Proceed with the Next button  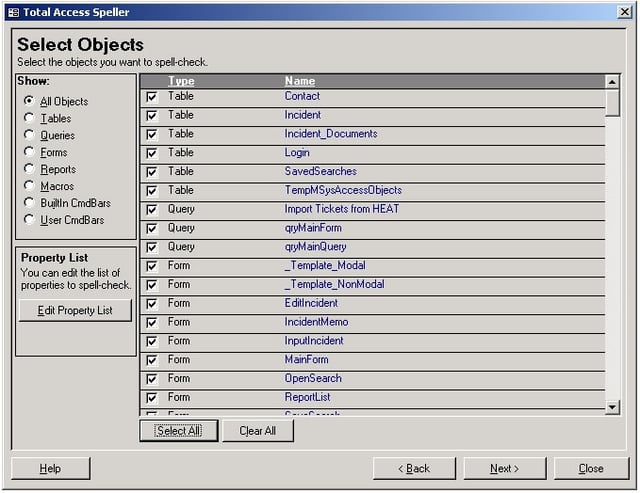[505, 468]
